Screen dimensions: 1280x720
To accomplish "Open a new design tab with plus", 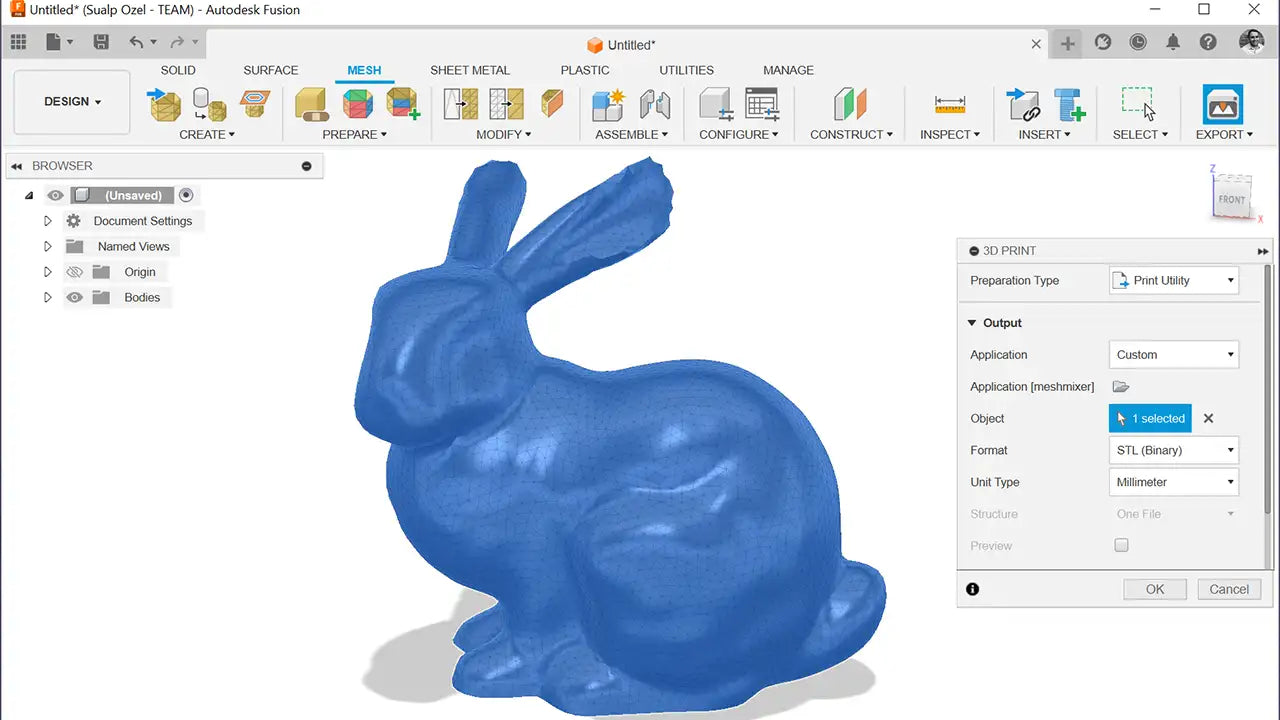I will point(1068,43).
